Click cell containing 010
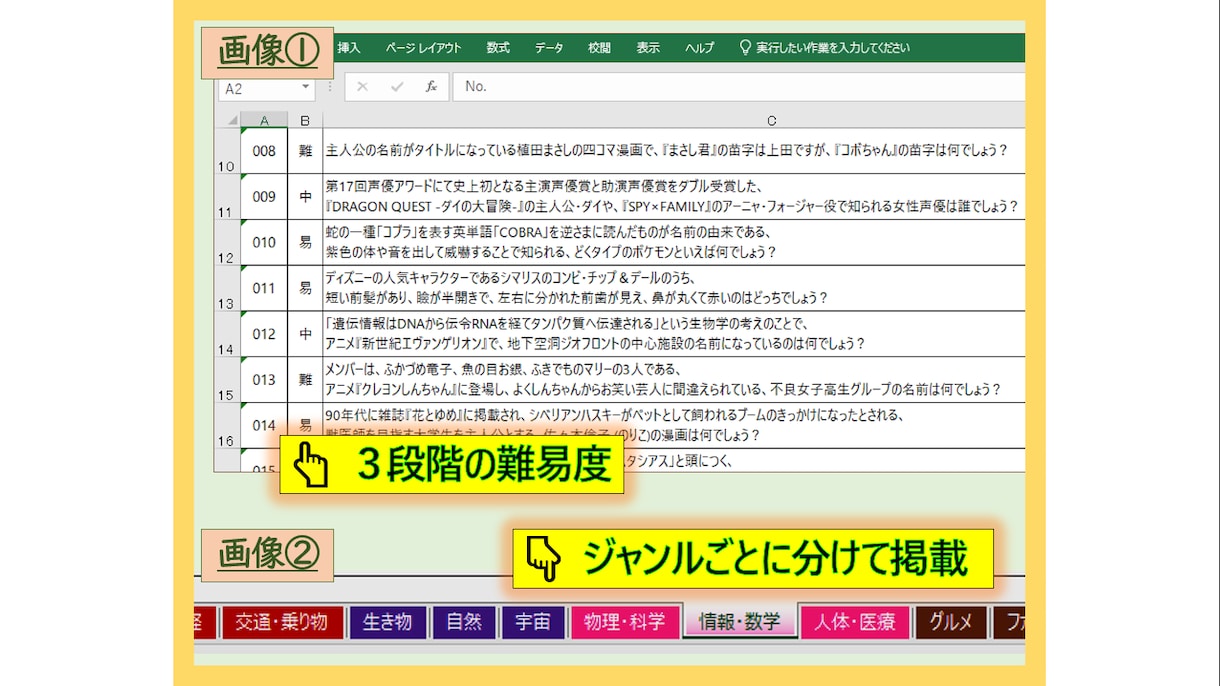1220x686 pixels. point(264,243)
